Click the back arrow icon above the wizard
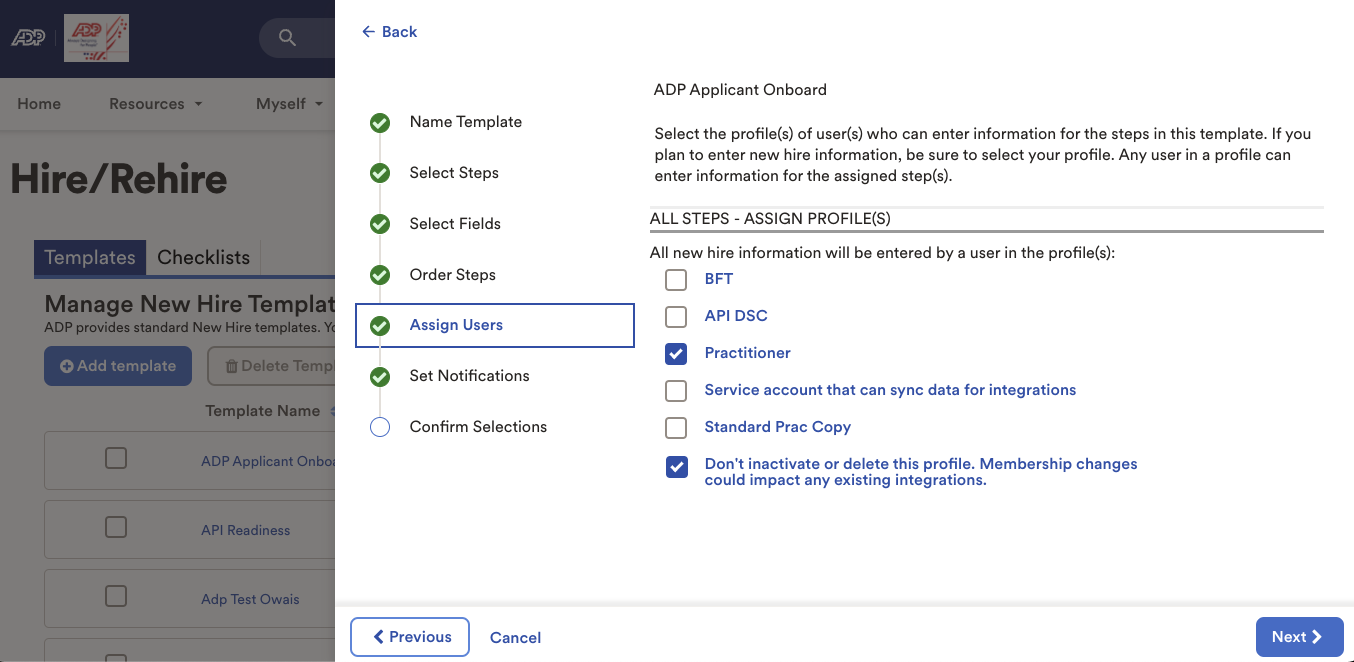The width and height of the screenshot is (1354, 662). pyautogui.click(x=369, y=31)
